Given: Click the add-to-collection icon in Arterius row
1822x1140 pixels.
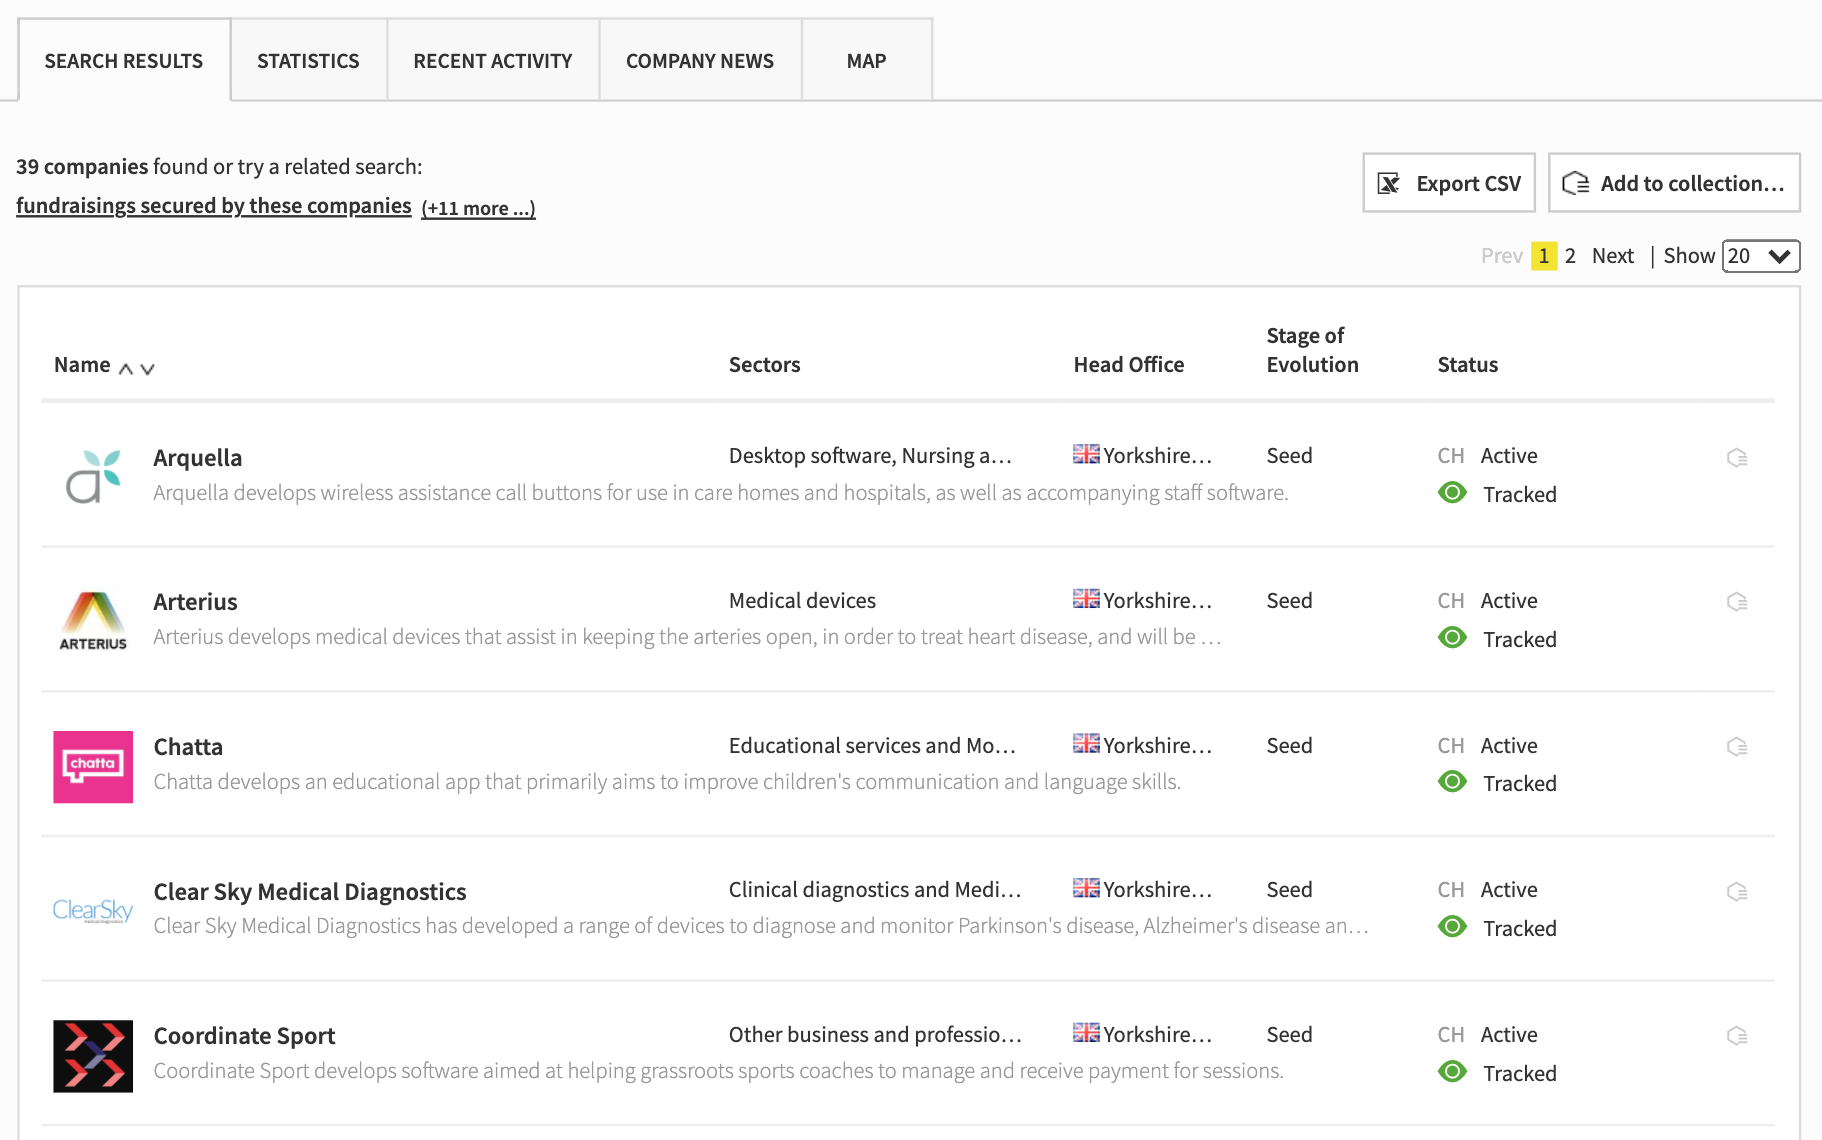Looking at the screenshot, I should click(1737, 602).
